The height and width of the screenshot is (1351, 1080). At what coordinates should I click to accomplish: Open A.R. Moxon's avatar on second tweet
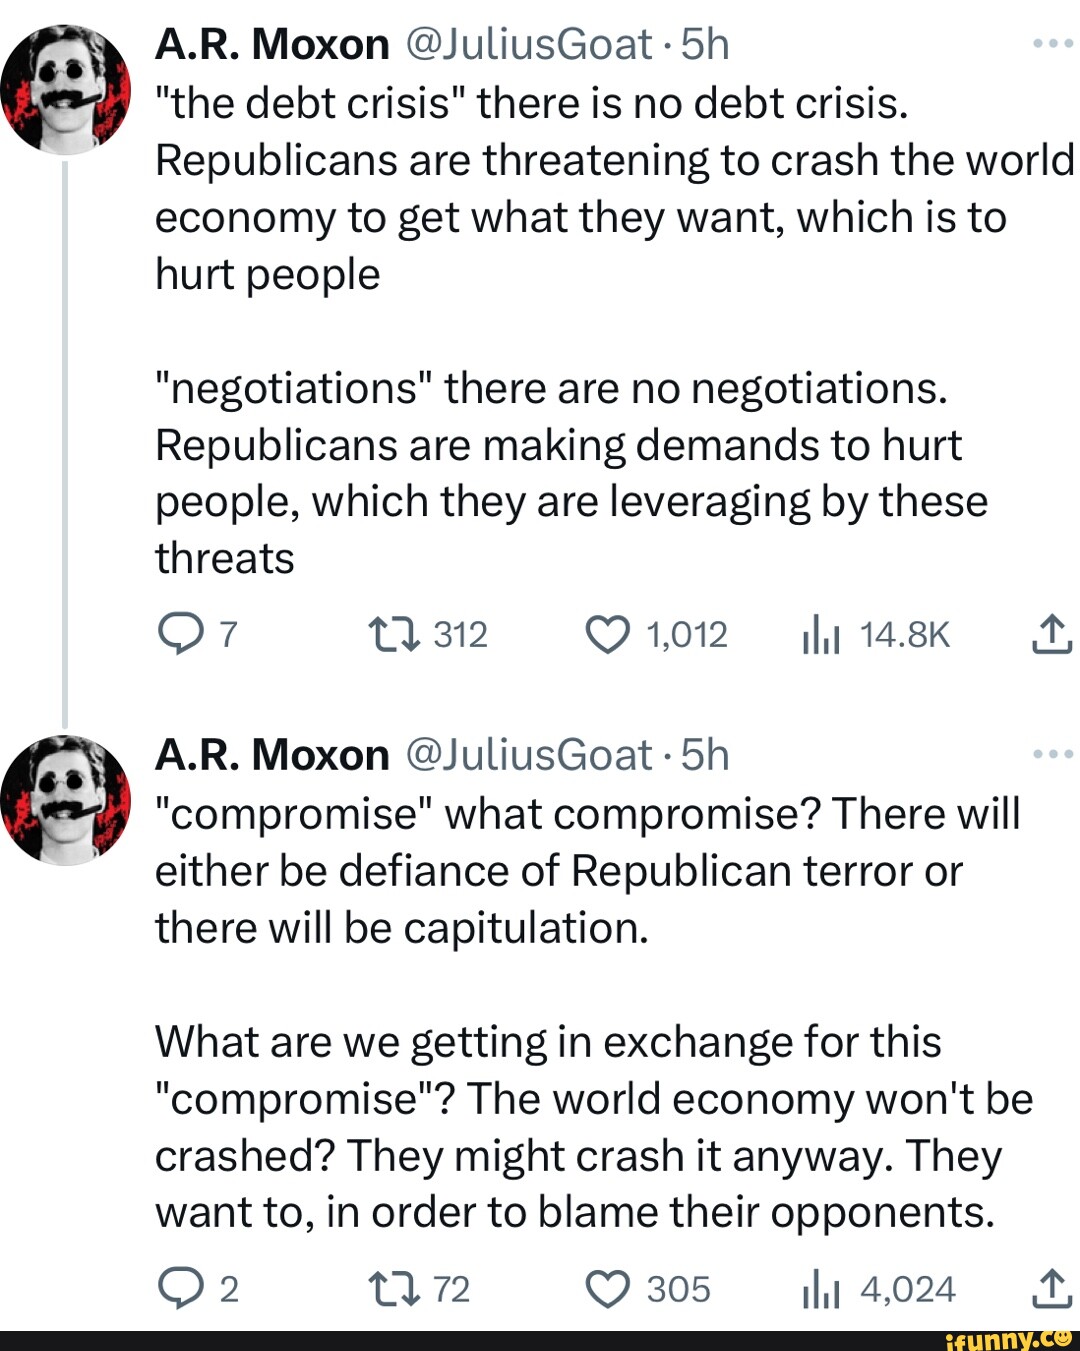[x=66, y=800]
